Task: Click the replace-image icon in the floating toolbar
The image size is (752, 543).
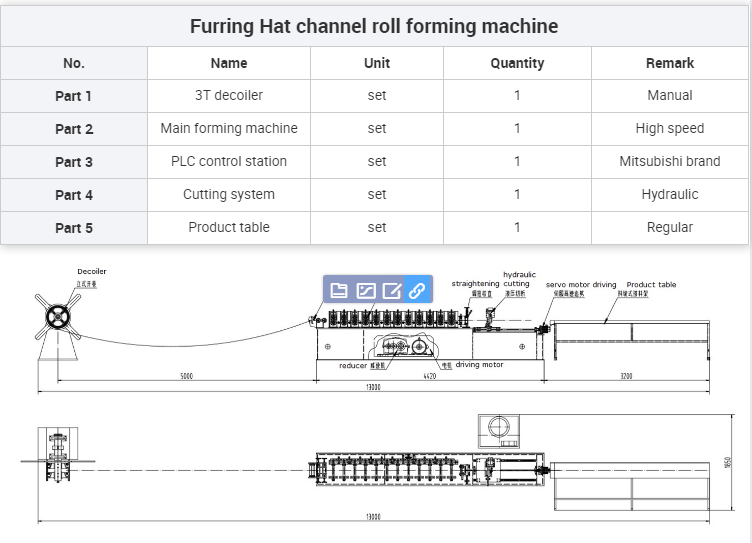Action: [366, 290]
